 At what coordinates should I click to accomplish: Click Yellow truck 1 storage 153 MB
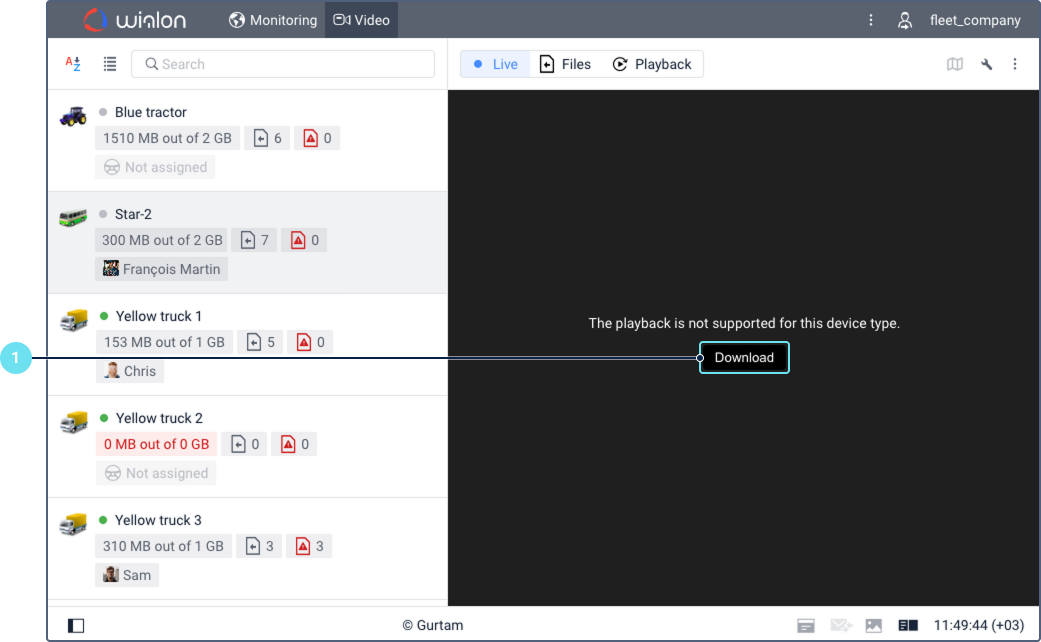164,342
